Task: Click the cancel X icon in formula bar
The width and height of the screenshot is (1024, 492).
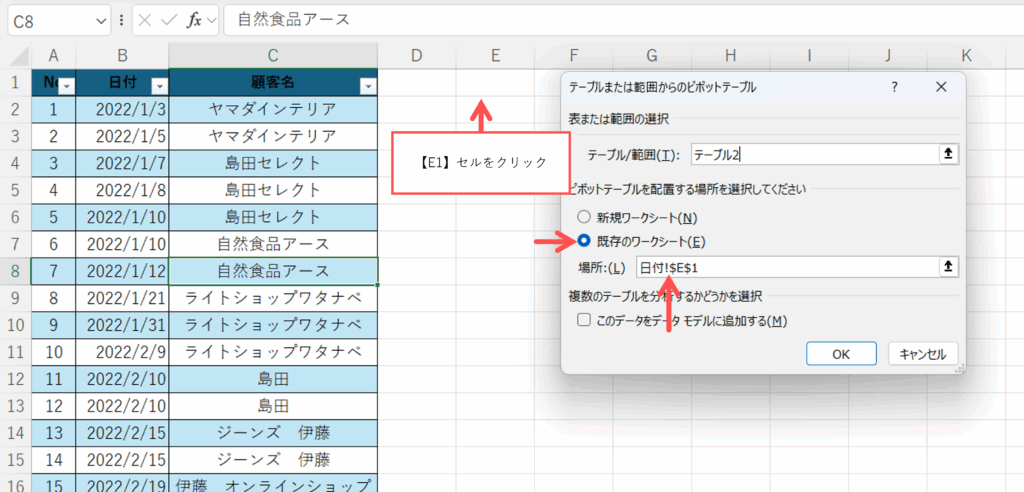Action: 146,20
